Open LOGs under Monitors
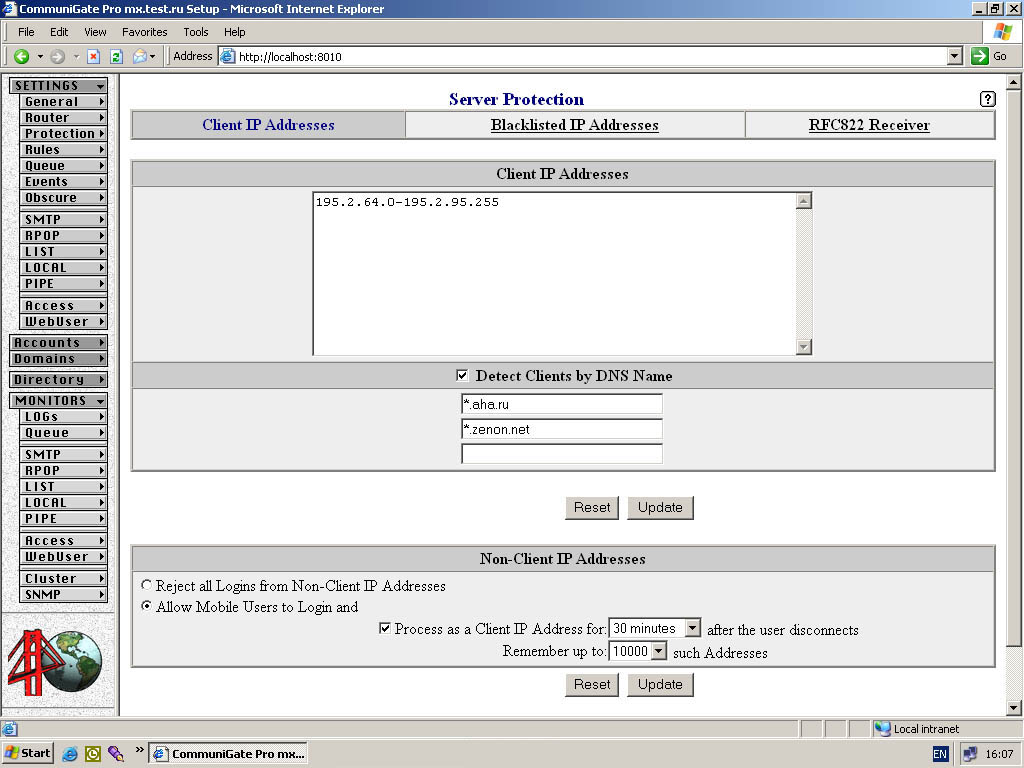Image resolution: width=1024 pixels, height=768 pixels. pos(64,416)
